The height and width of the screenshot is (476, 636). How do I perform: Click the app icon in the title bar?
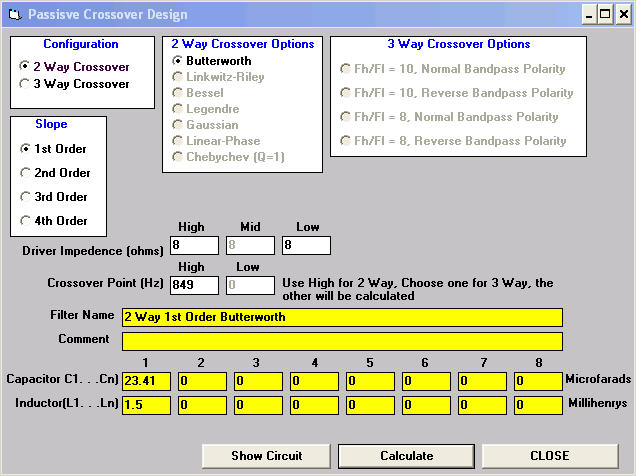[x=15, y=15]
